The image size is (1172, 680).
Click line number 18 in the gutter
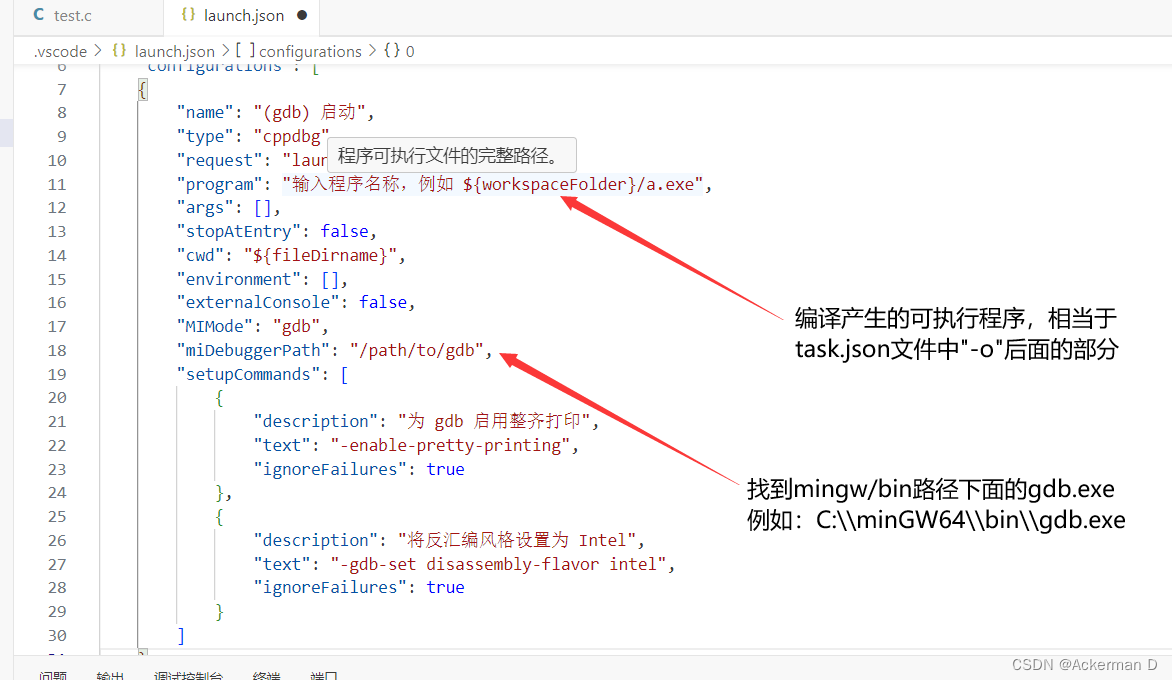pyautogui.click(x=57, y=349)
